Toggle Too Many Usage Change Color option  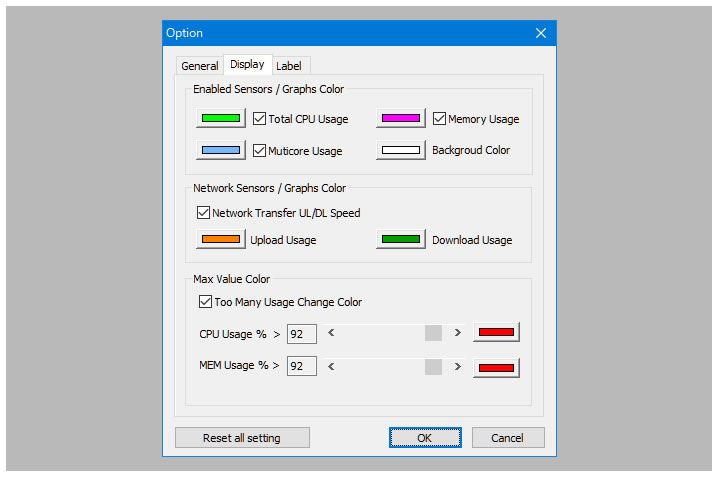coord(206,302)
